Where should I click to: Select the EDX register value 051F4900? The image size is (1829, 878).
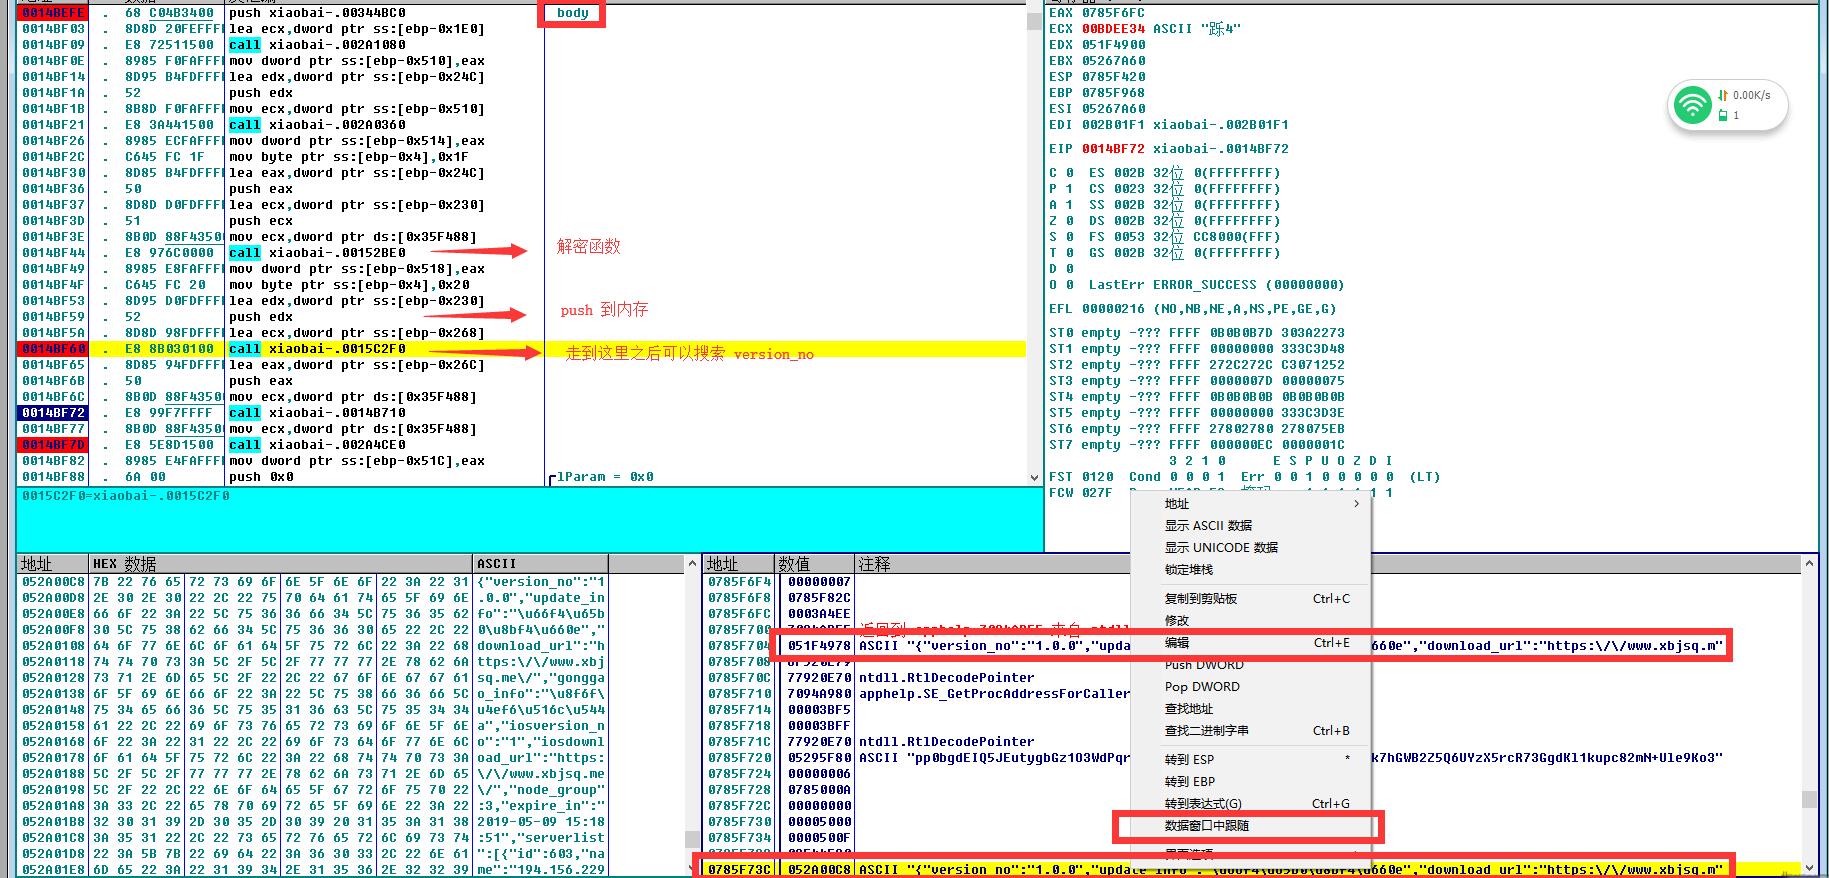click(1113, 45)
